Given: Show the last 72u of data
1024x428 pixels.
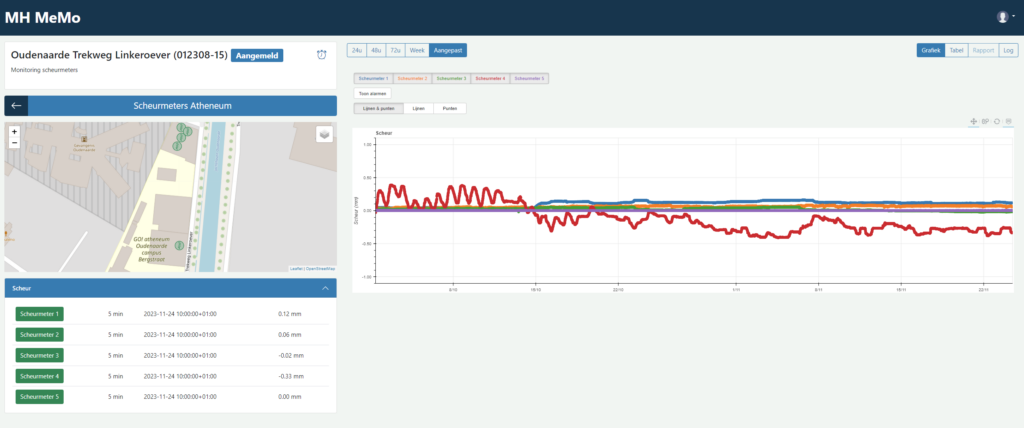Looking at the screenshot, I should (x=395, y=50).
